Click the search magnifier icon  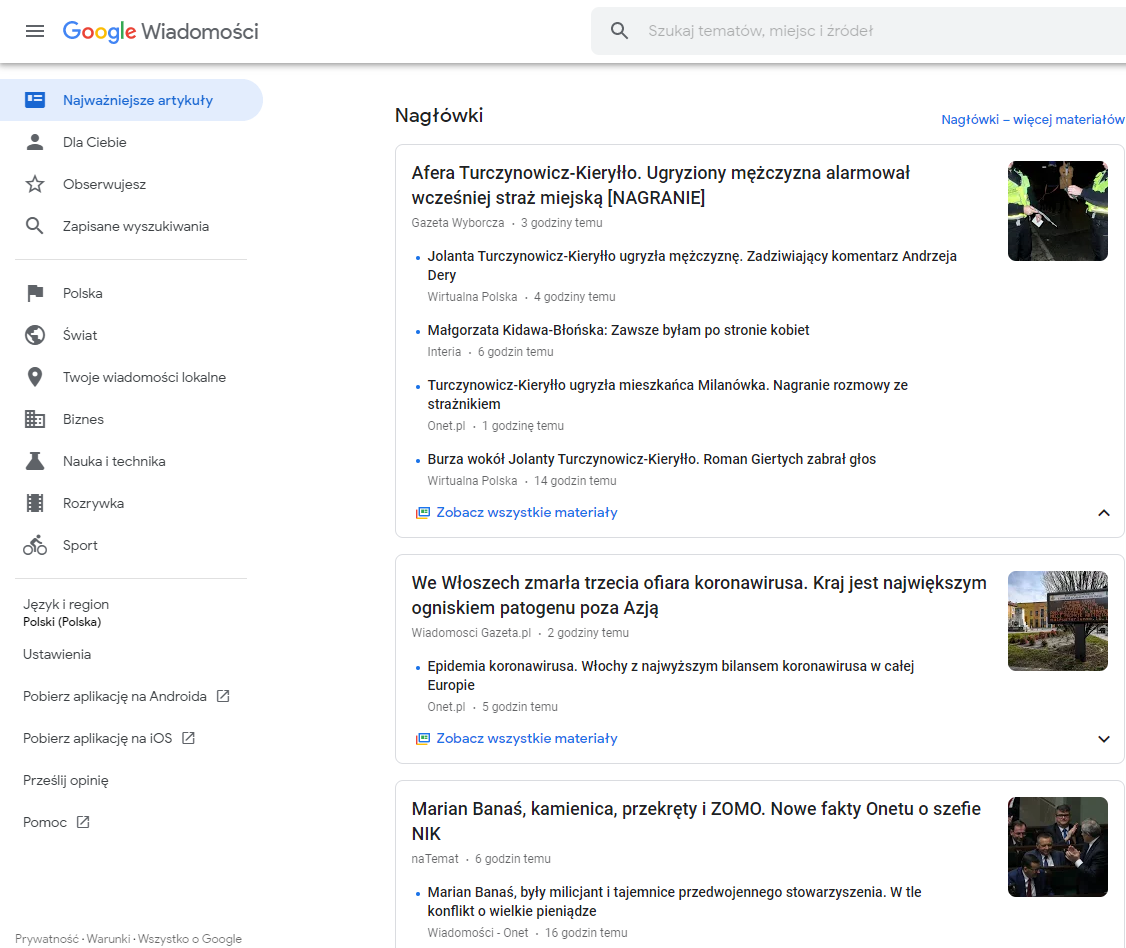pyautogui.click(x=619, y=31)
